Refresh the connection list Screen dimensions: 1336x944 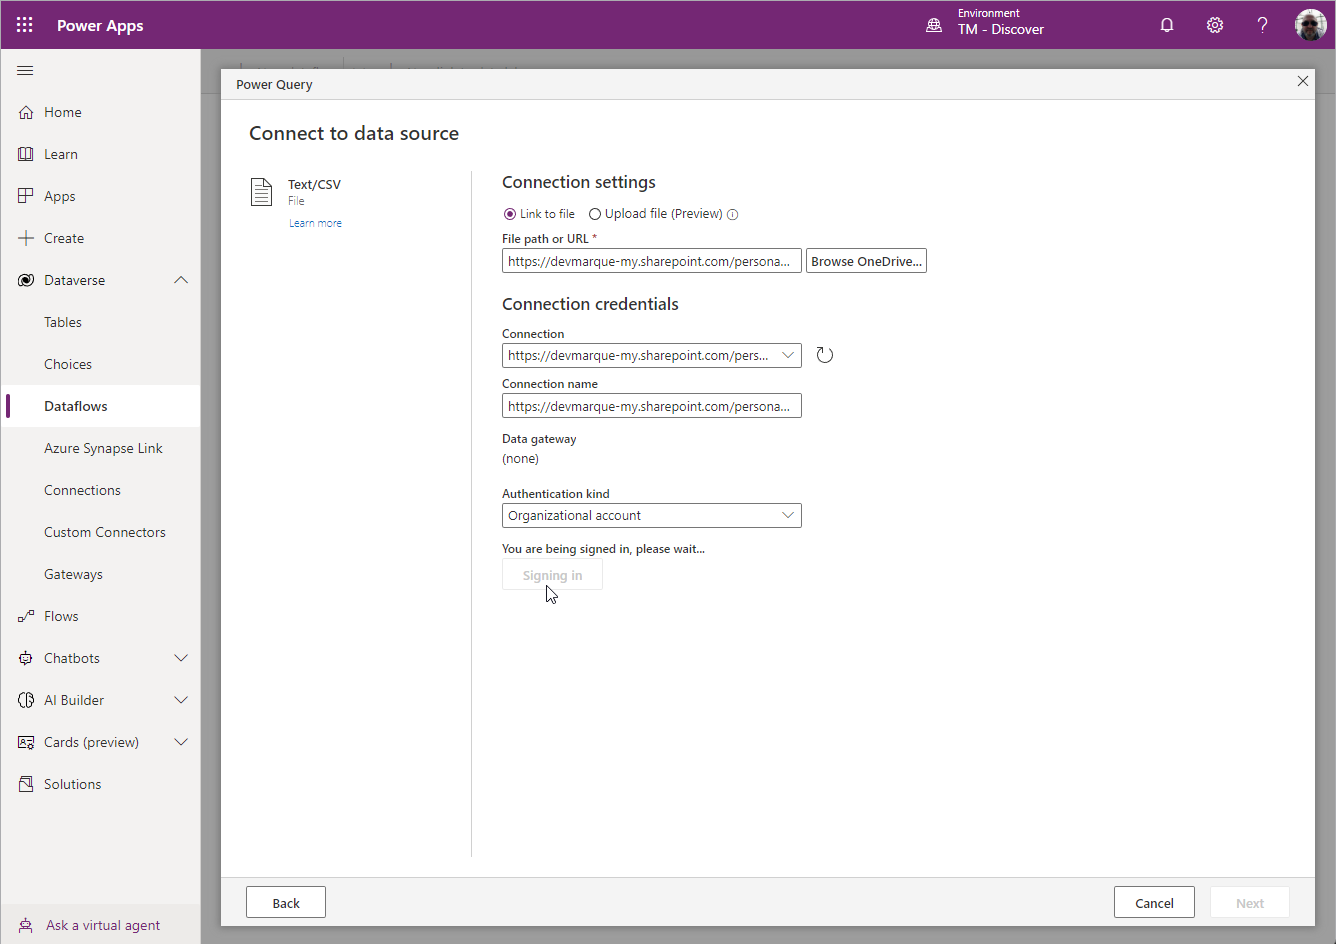824,355
